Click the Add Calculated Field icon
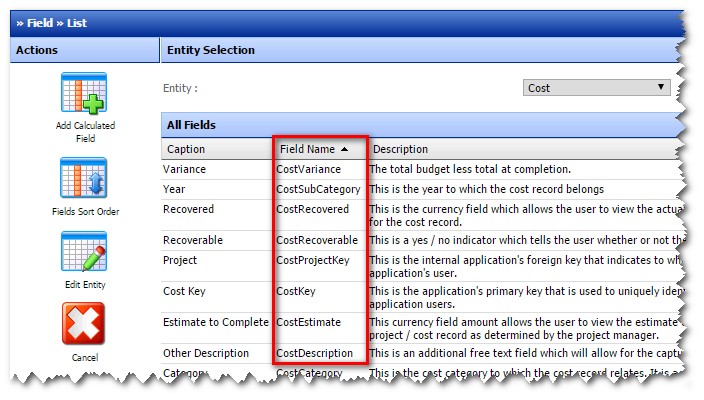 click(x=84, y=92)
